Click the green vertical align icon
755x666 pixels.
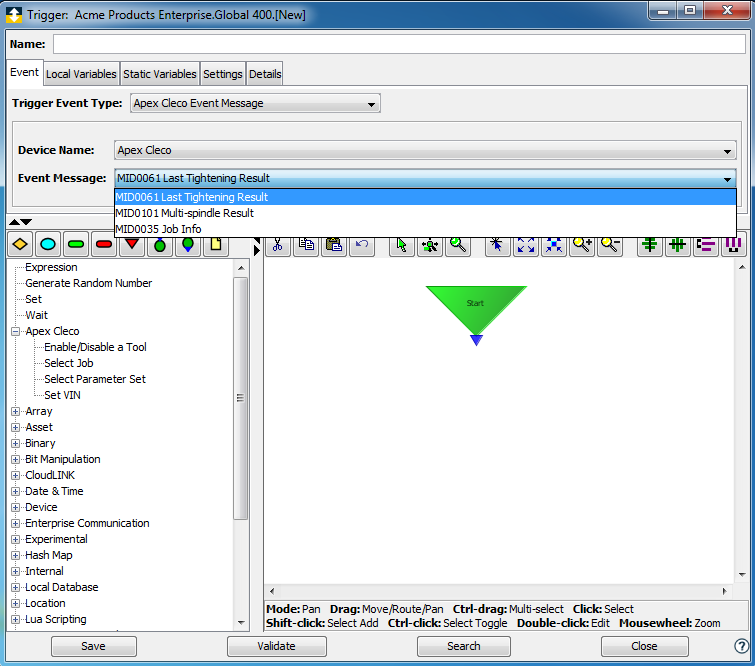[677, 245]
